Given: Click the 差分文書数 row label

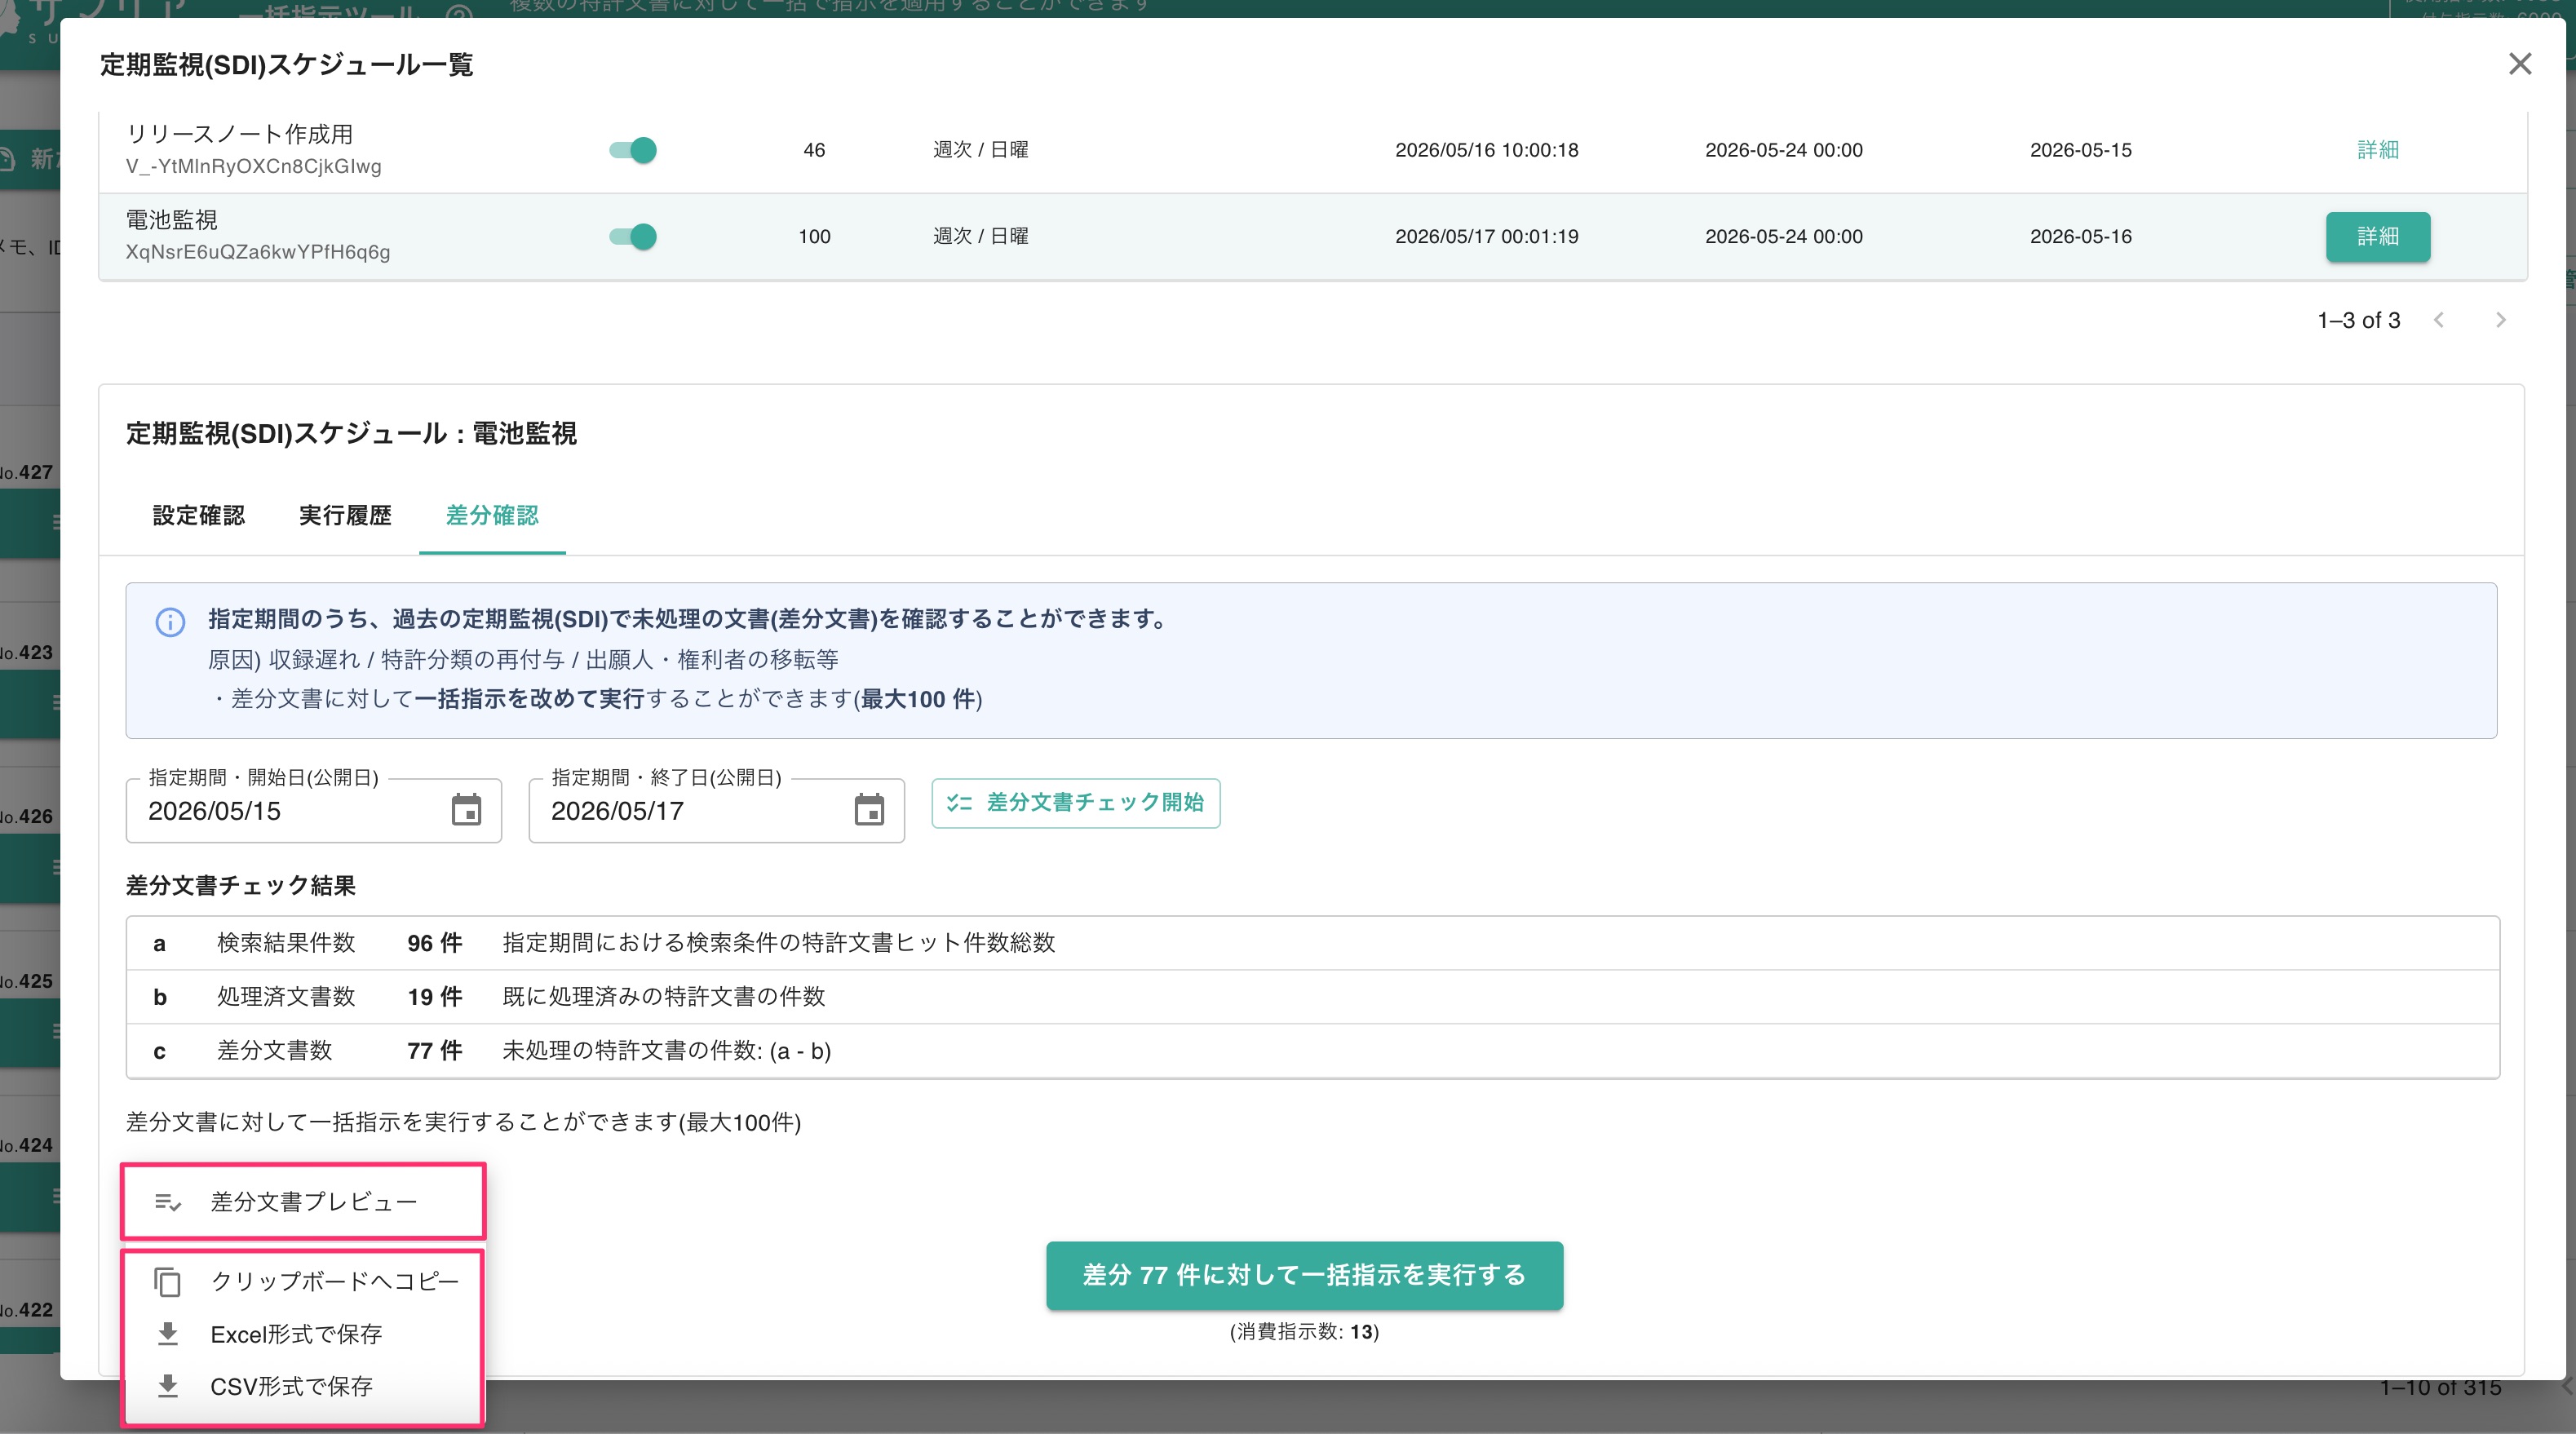Looking at the screenshot, I should (x=274, y=1051).
